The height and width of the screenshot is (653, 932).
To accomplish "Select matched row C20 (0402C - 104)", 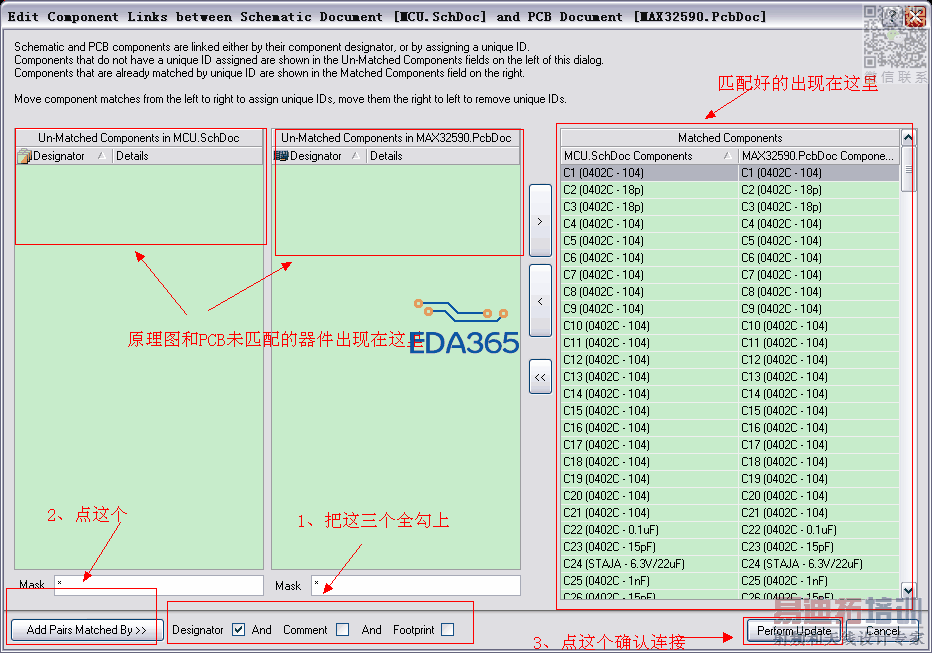I will (730, 496).
